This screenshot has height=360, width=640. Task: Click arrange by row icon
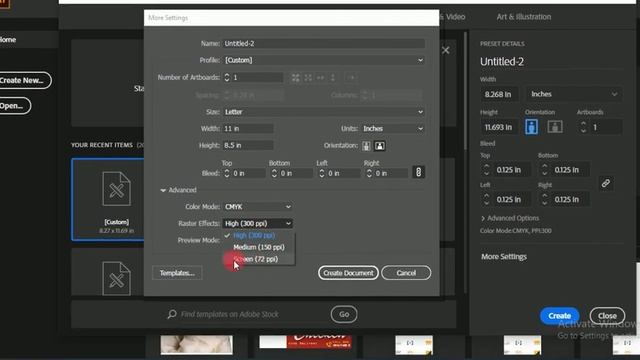pyautogui.click(x=320, y=78)
